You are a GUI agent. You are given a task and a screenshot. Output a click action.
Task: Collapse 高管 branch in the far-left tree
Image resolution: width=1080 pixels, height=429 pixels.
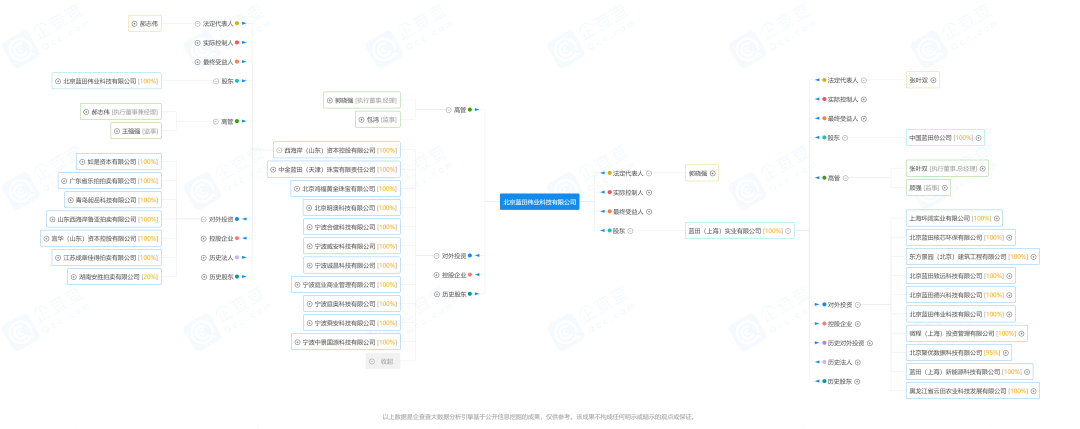215,121
